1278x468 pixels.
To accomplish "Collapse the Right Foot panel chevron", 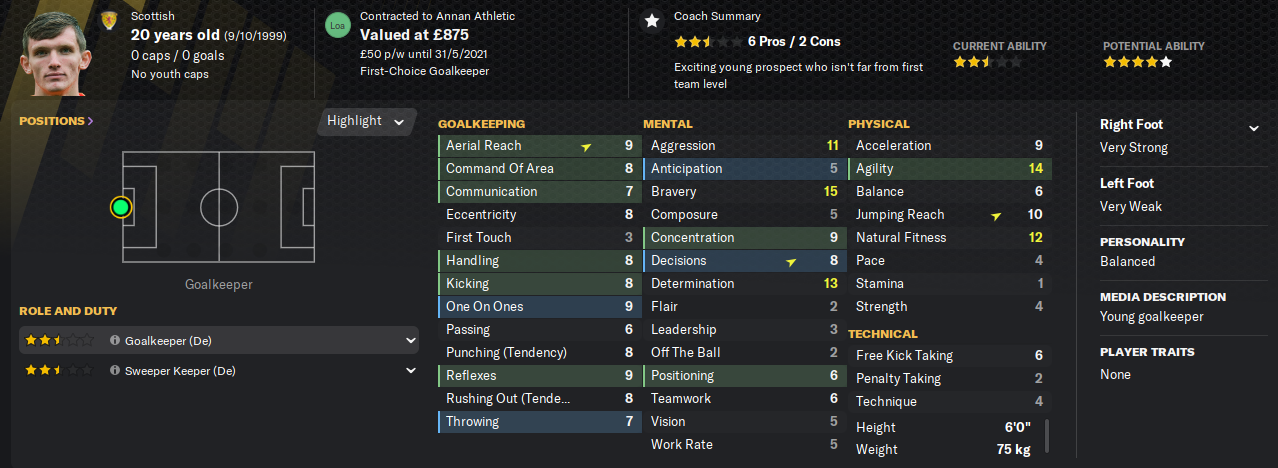I will coord(1253,128).
